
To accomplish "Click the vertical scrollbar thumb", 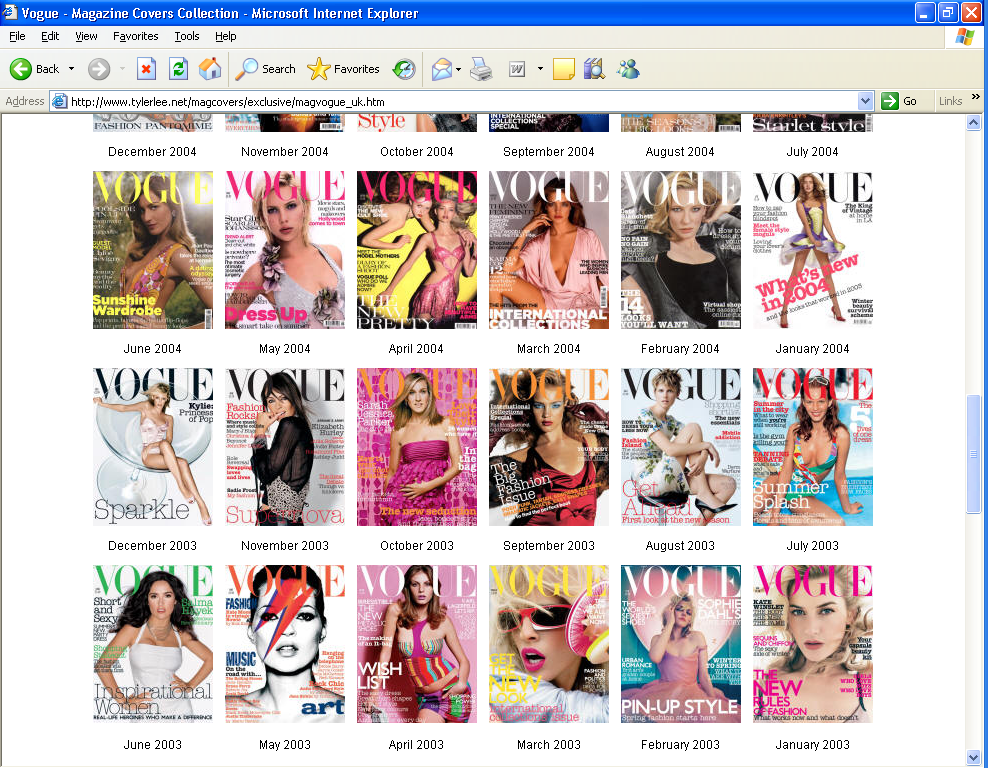I will point(974,454).
